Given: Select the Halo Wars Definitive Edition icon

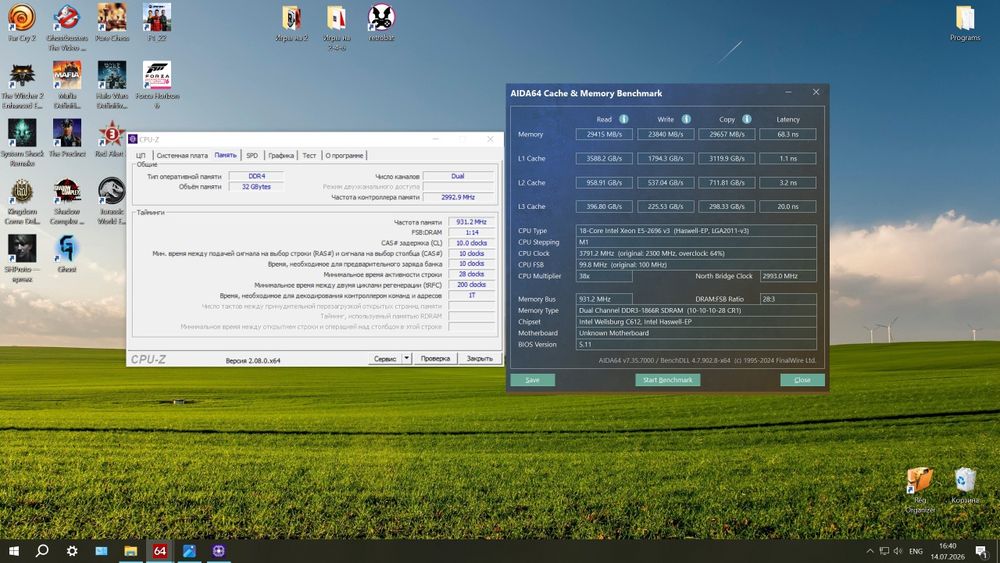Looking at the screenshot, I should click(112, 85).
